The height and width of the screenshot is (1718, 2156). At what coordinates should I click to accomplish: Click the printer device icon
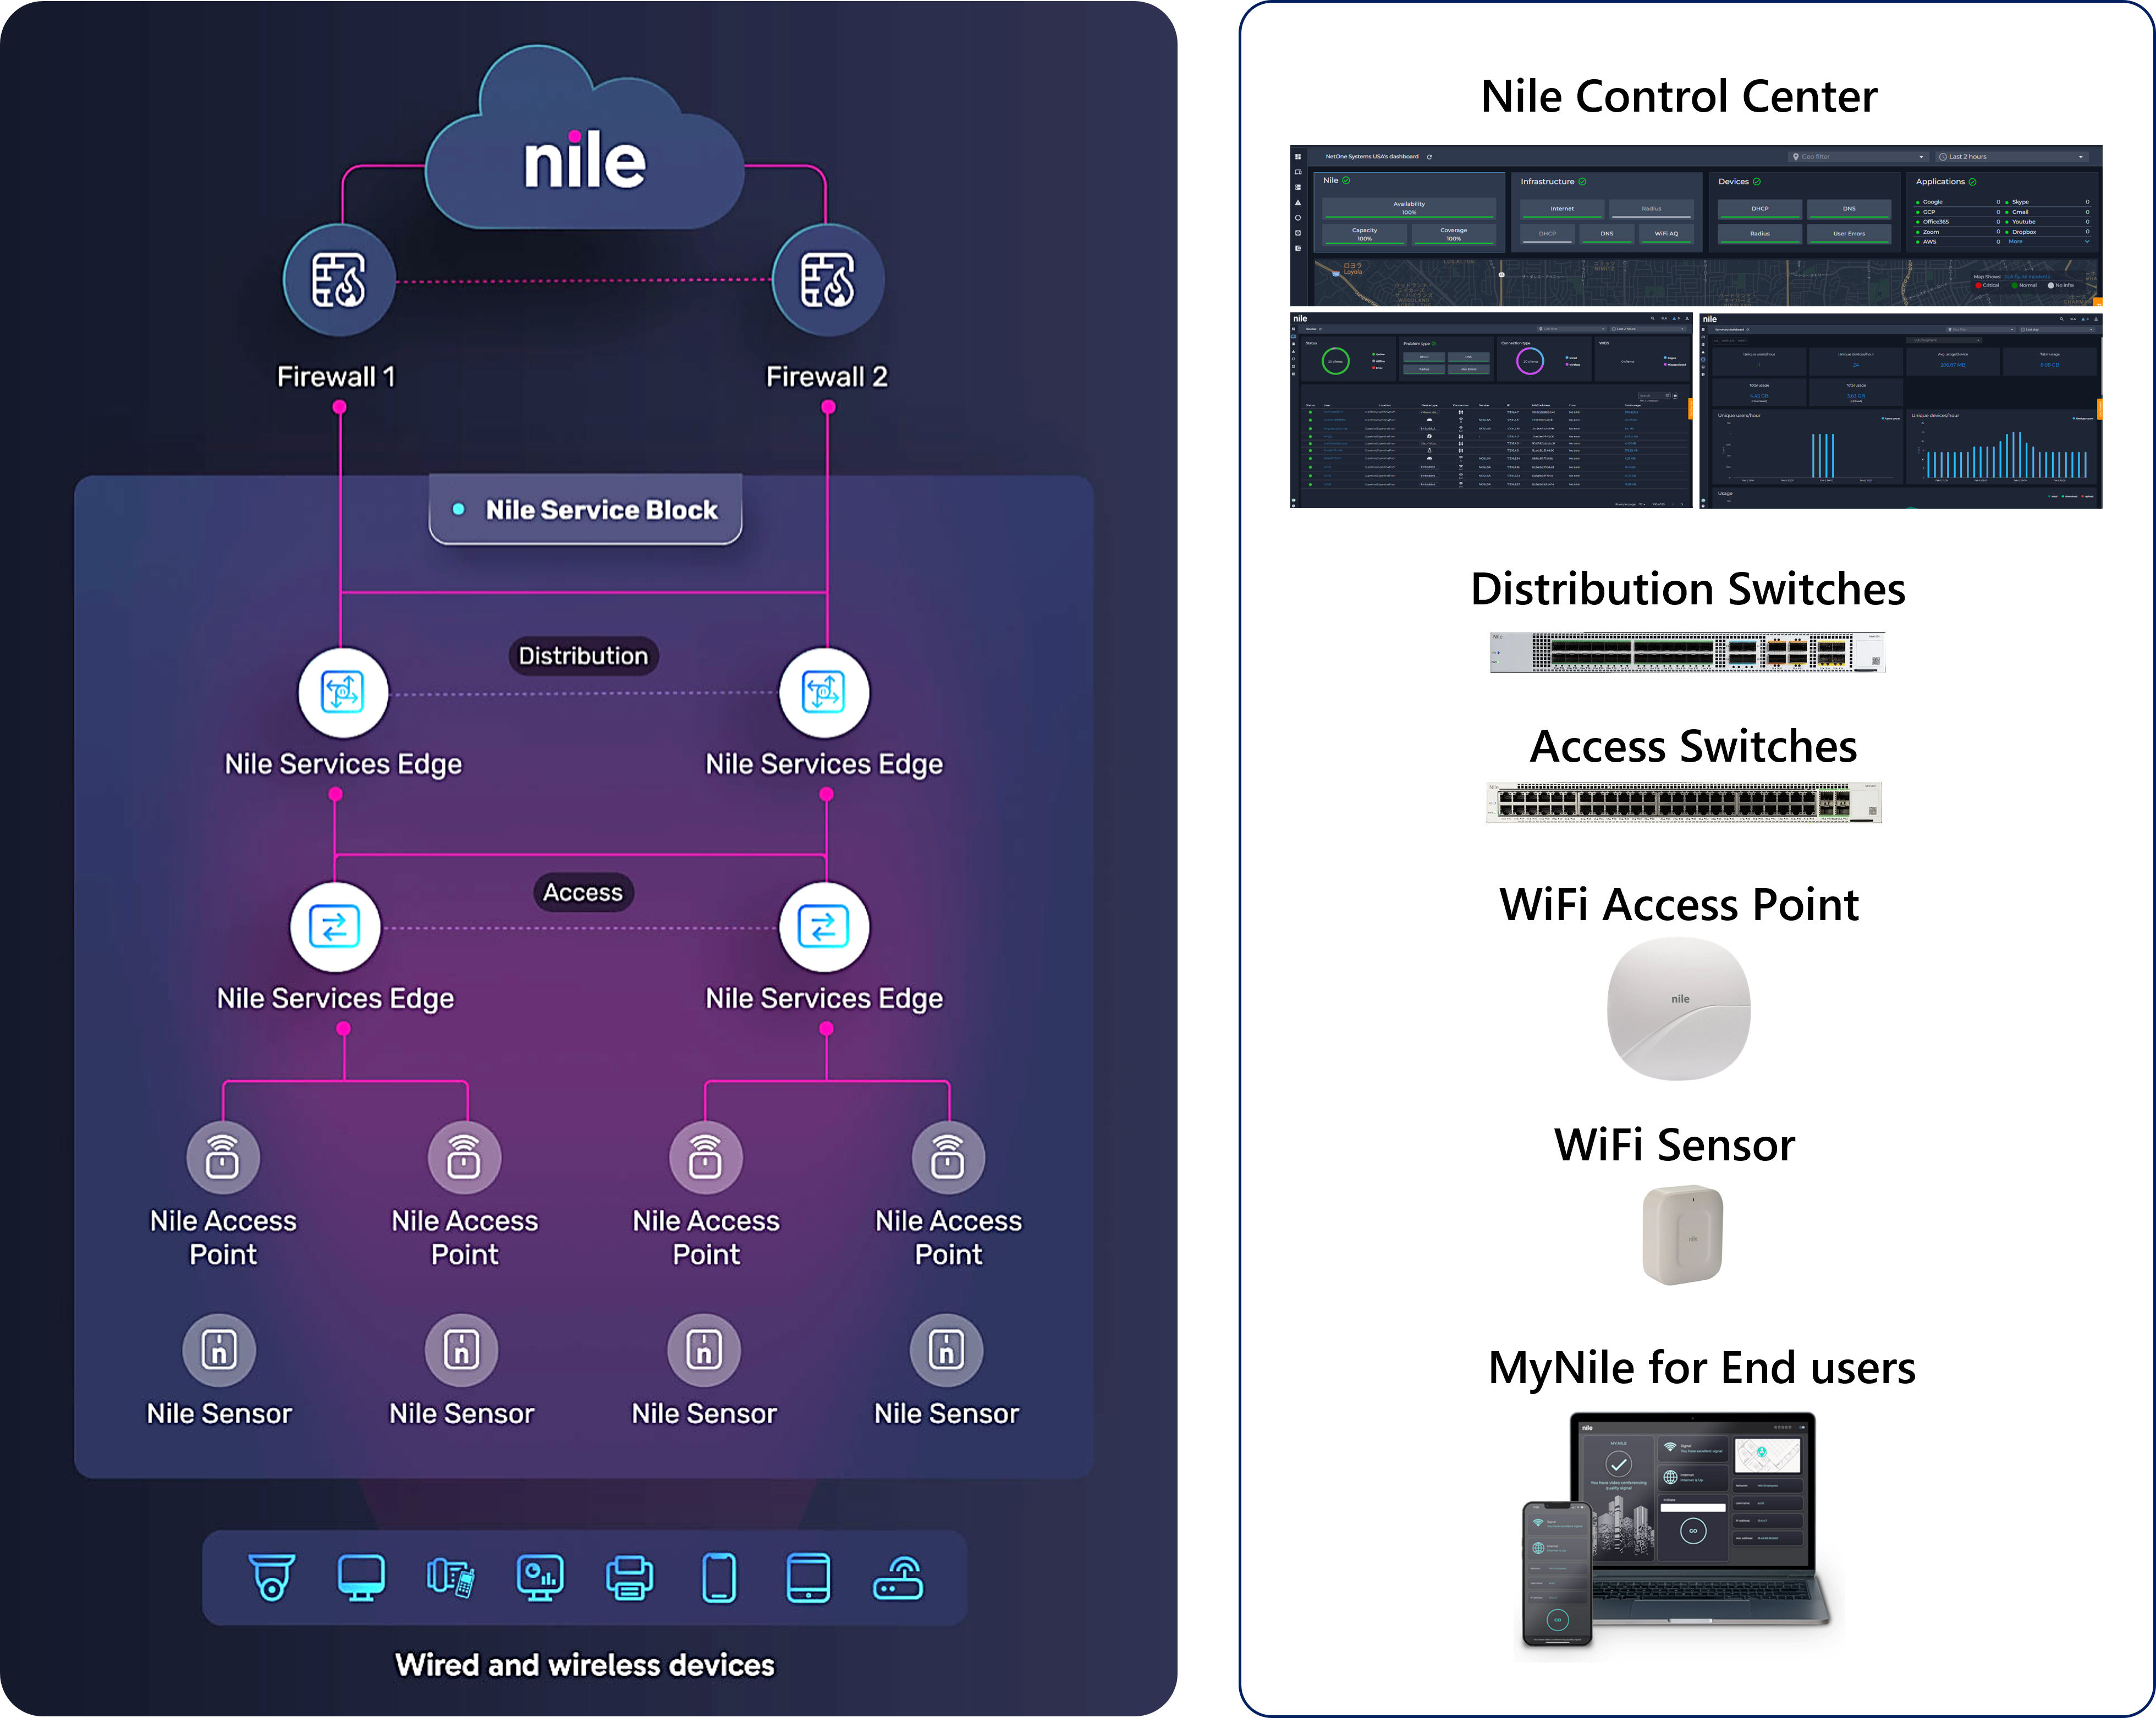(629, 1577)
